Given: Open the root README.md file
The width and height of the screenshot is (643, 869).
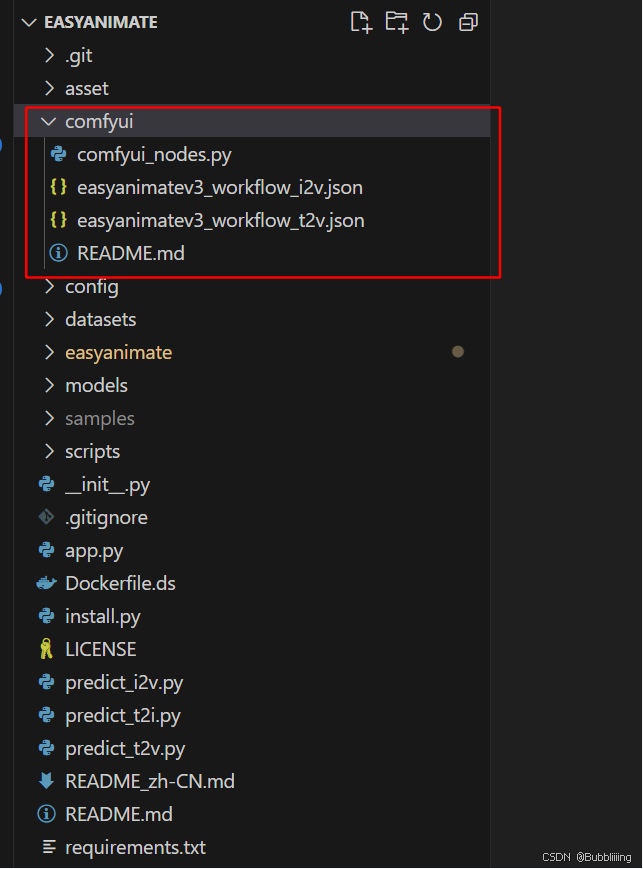Looking at the screenshot, I should click(x=119, y=814).
